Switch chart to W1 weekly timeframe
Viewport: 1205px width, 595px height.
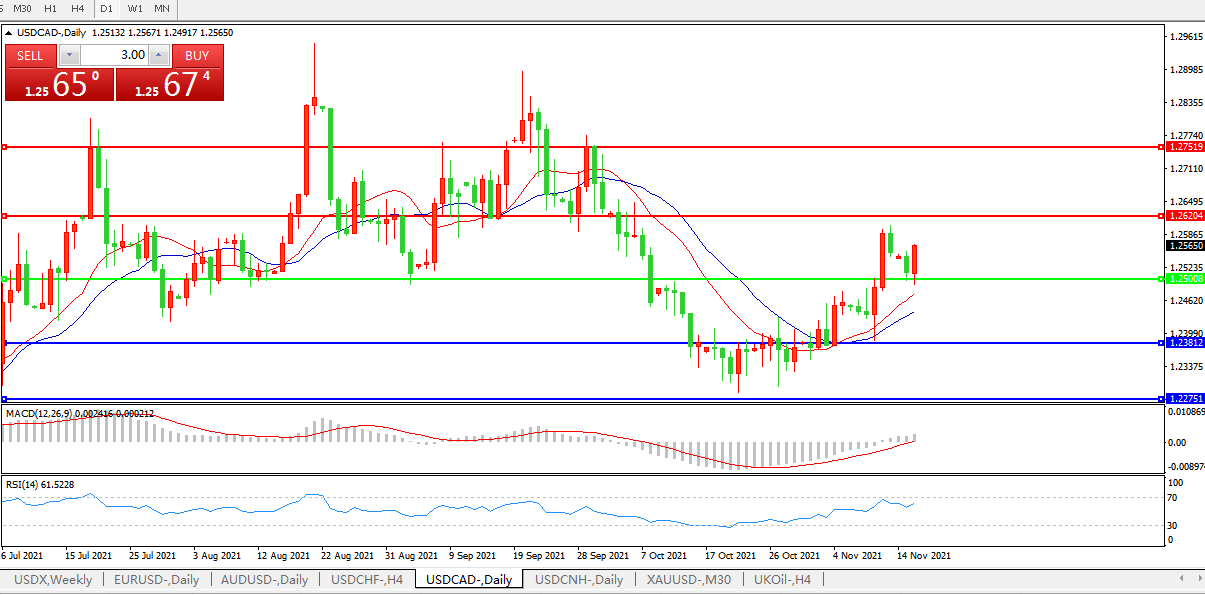click(x=135, y=8)
